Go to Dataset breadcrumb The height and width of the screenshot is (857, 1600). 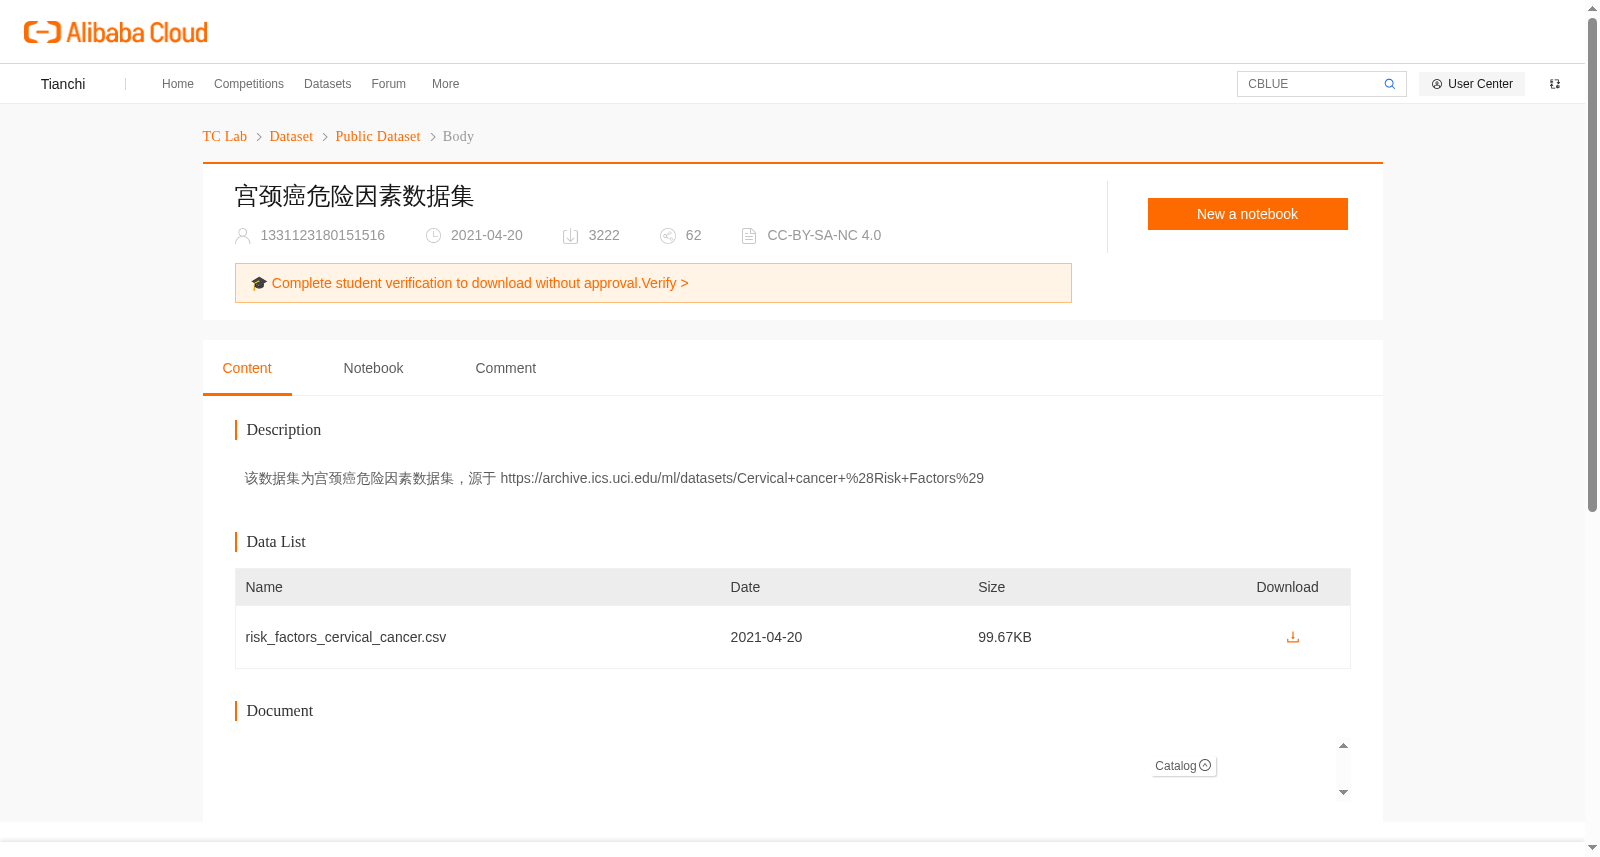291,136
